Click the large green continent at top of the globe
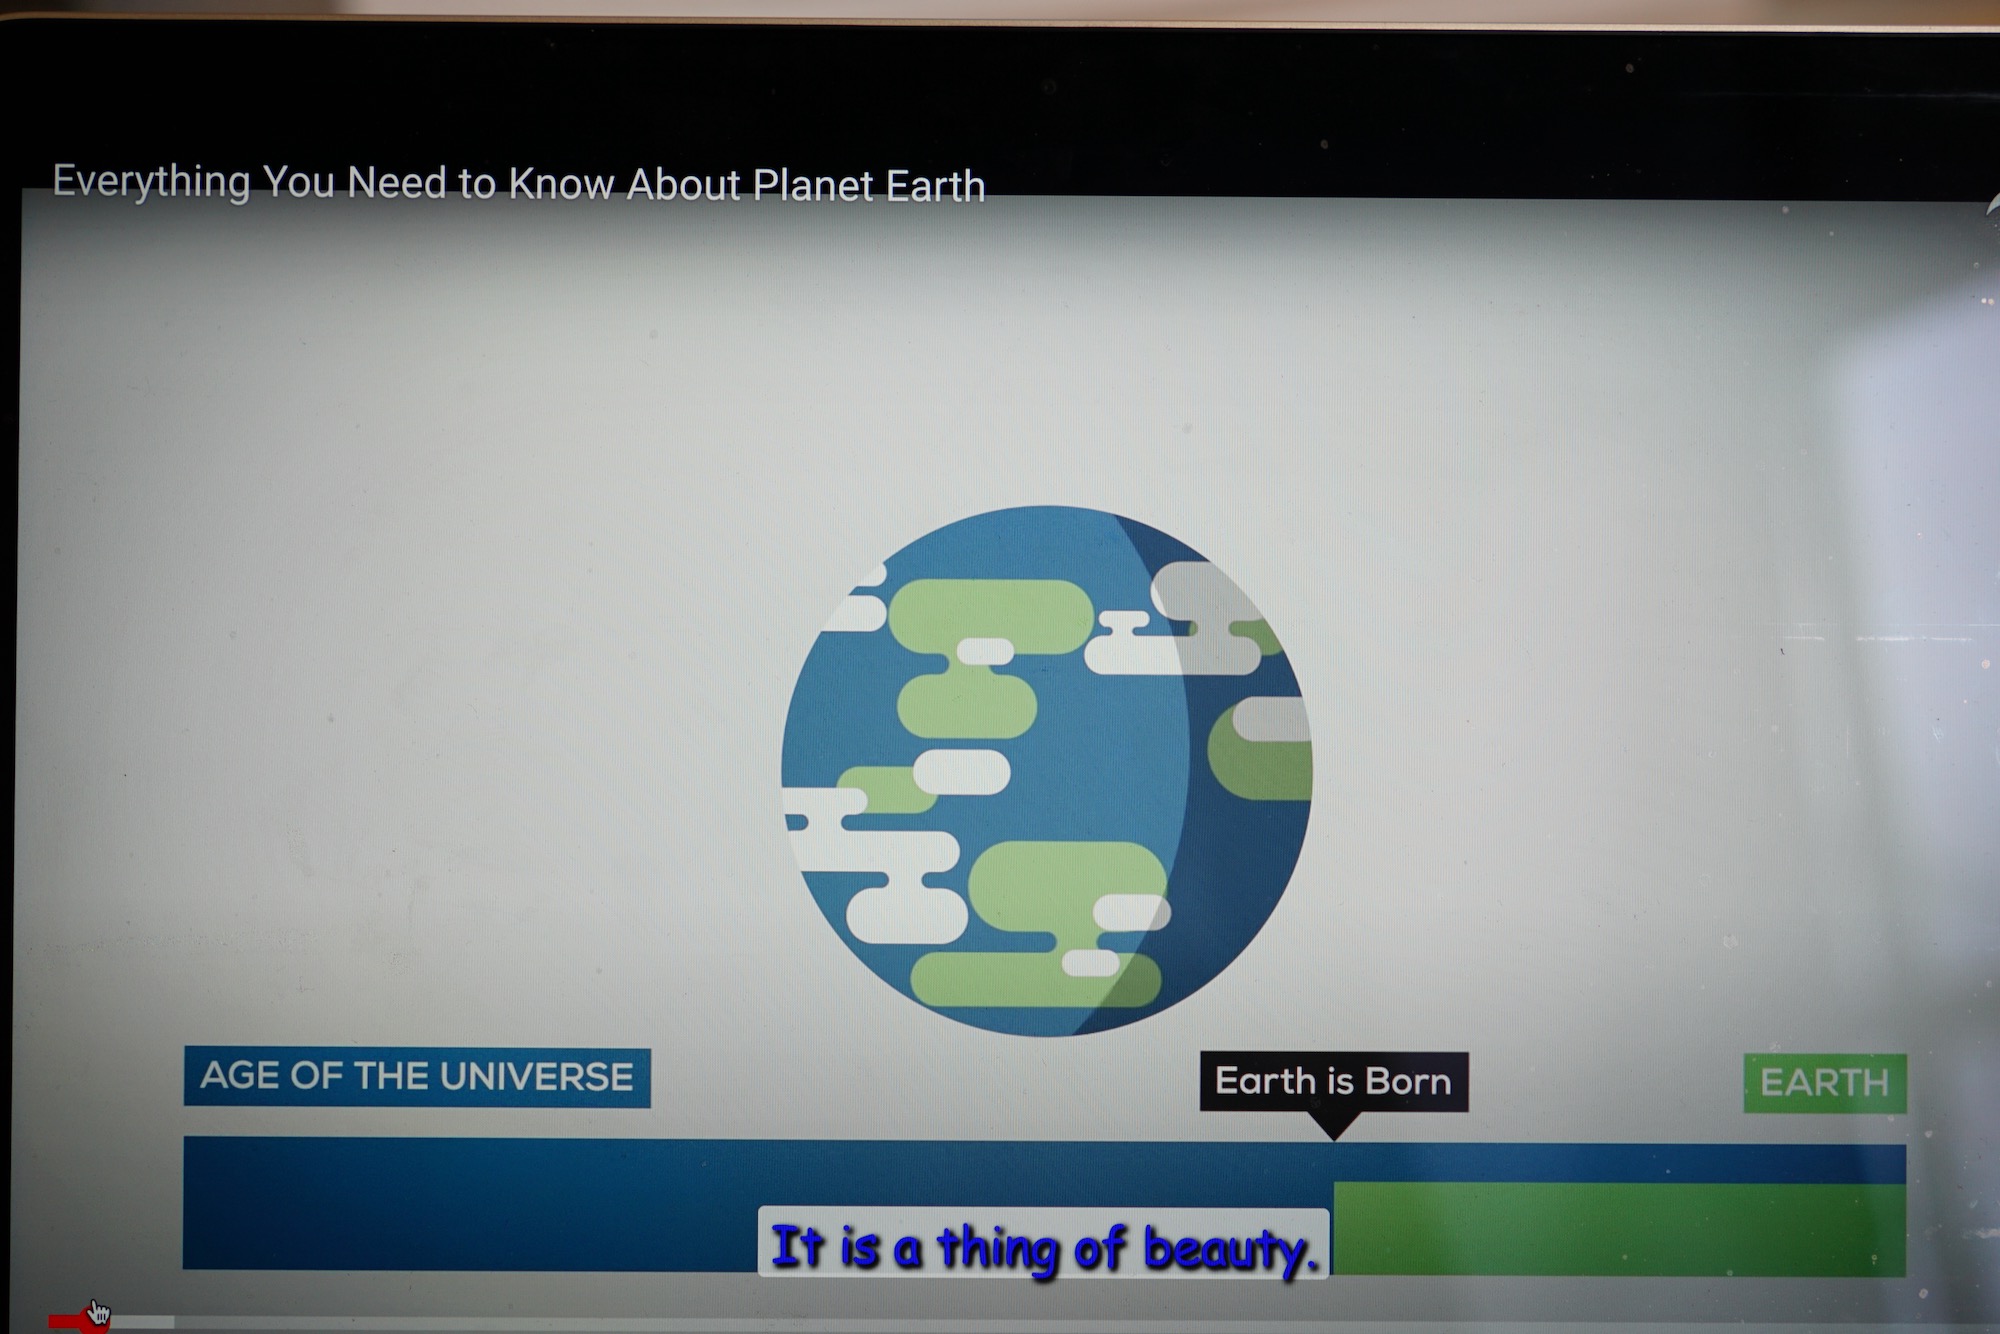The height and width of the screenshot is (1334, 2000). [x=990, y=612]
